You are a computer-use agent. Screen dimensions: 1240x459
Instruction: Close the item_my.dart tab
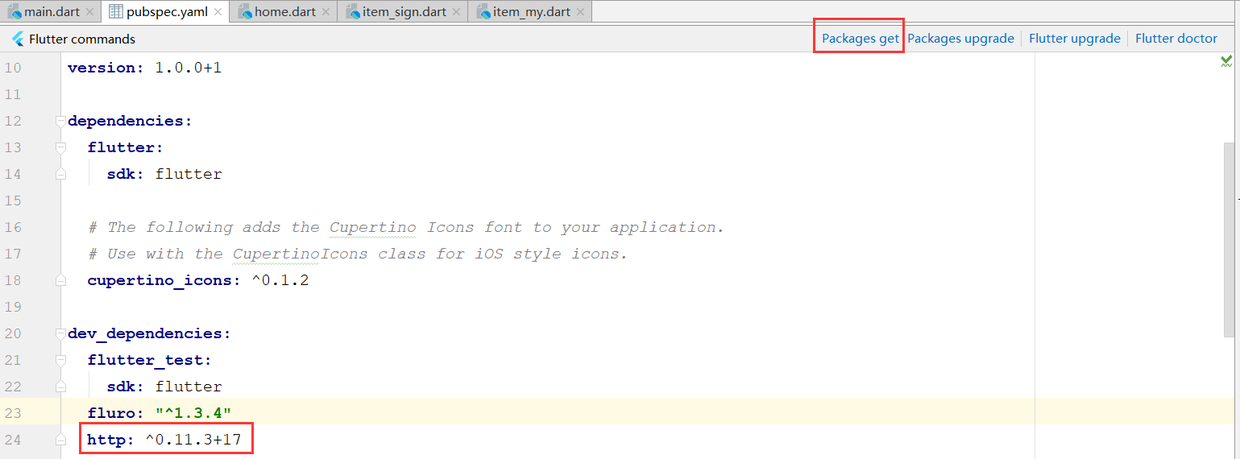[580, 13]
